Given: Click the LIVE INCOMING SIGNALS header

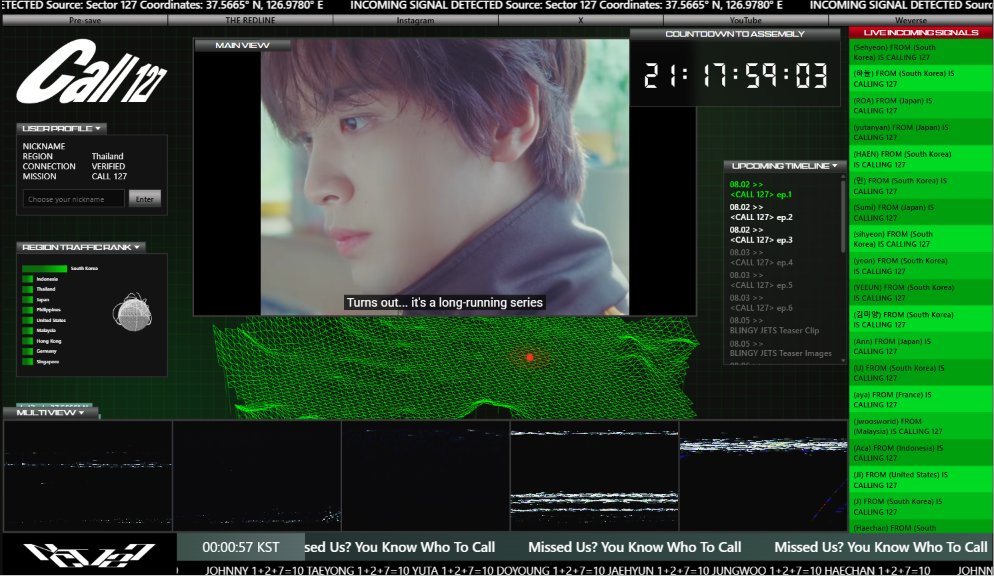Looking at the screenshot, I should 920,32.
